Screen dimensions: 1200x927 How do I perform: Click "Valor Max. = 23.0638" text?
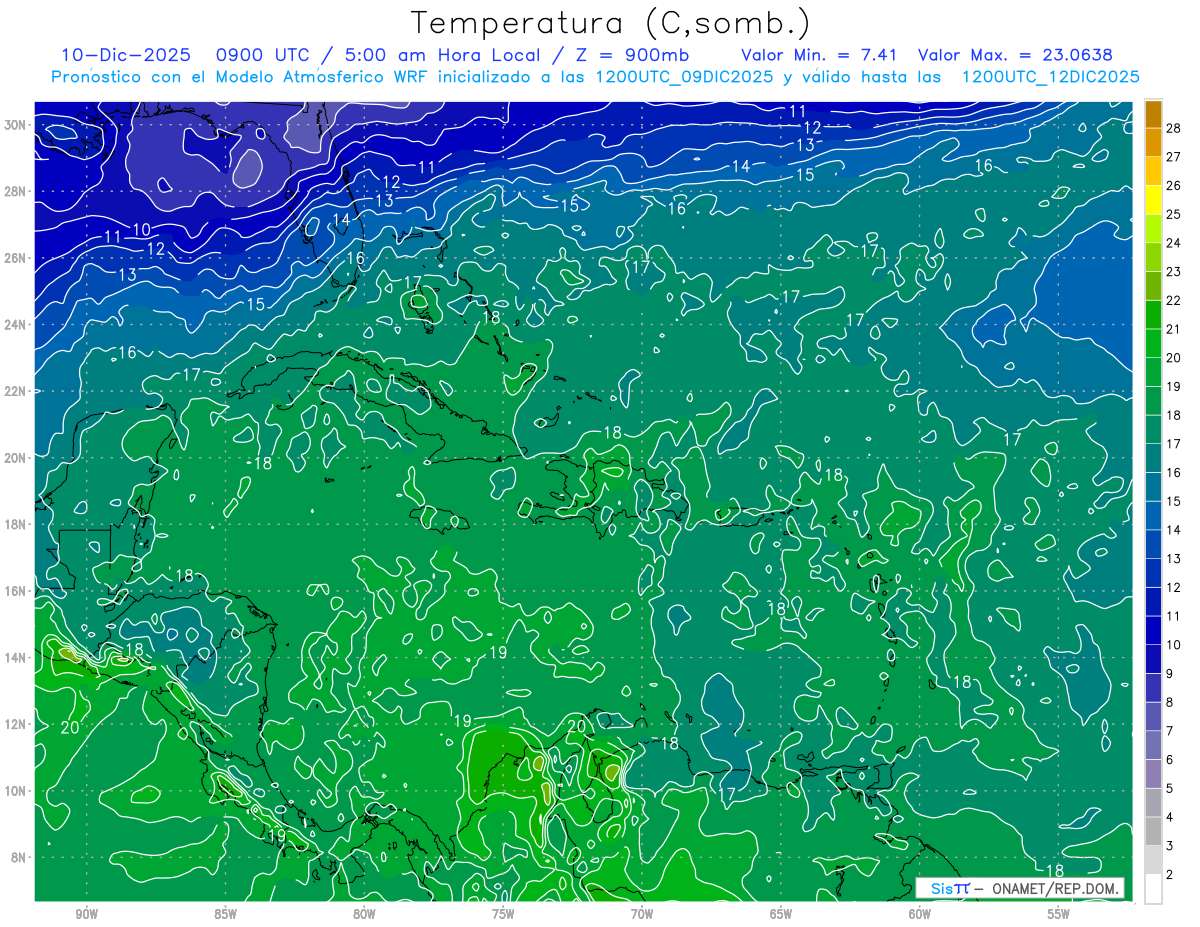1015,55
